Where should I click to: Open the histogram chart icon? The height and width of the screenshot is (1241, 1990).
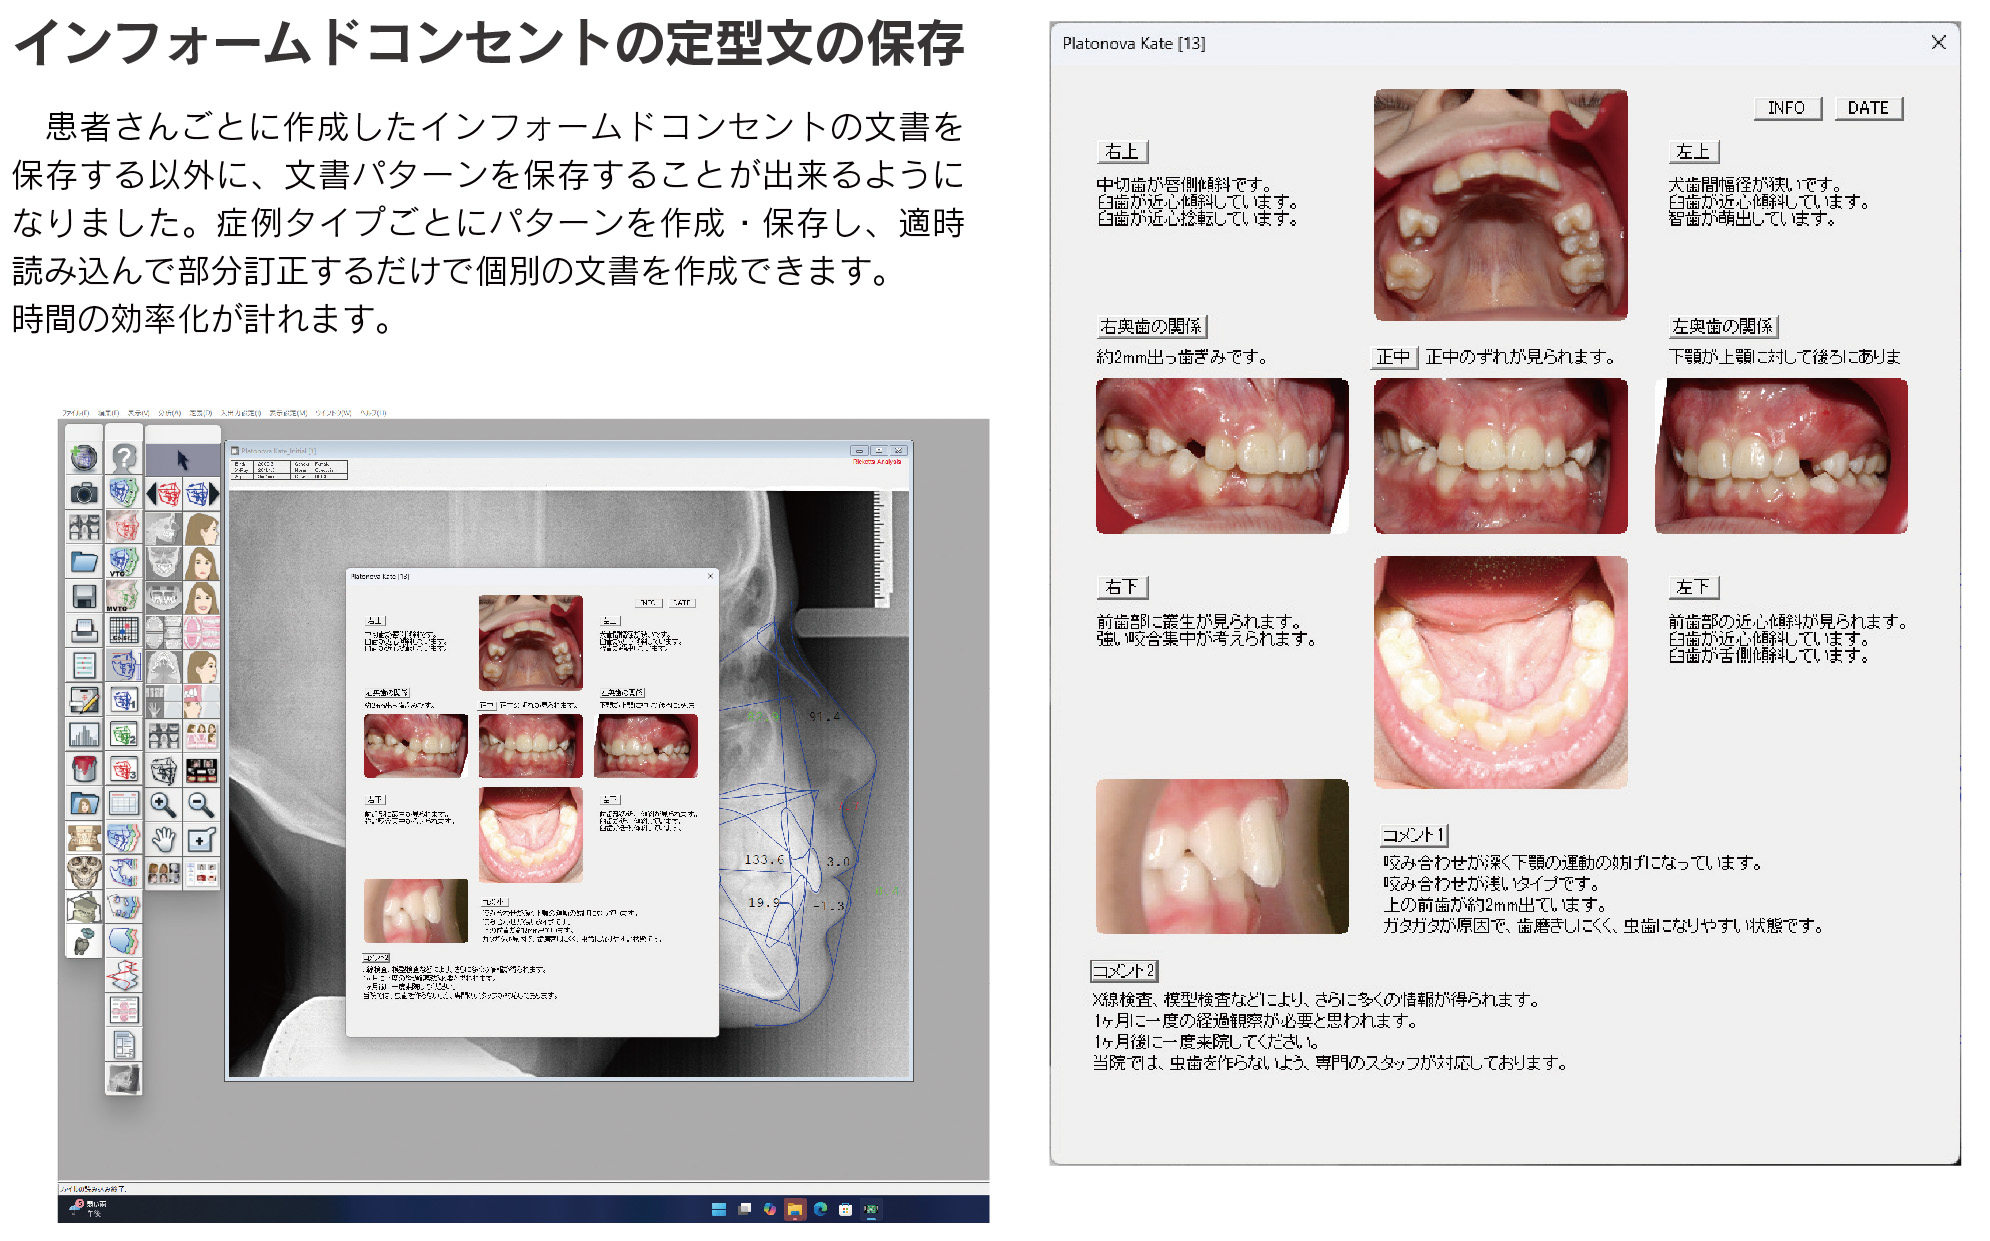coord(84,735)
